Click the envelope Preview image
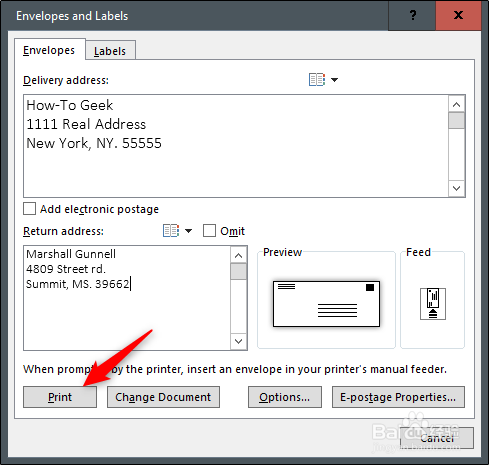This screenshot has height=465, width=489. tap(326, 304)
